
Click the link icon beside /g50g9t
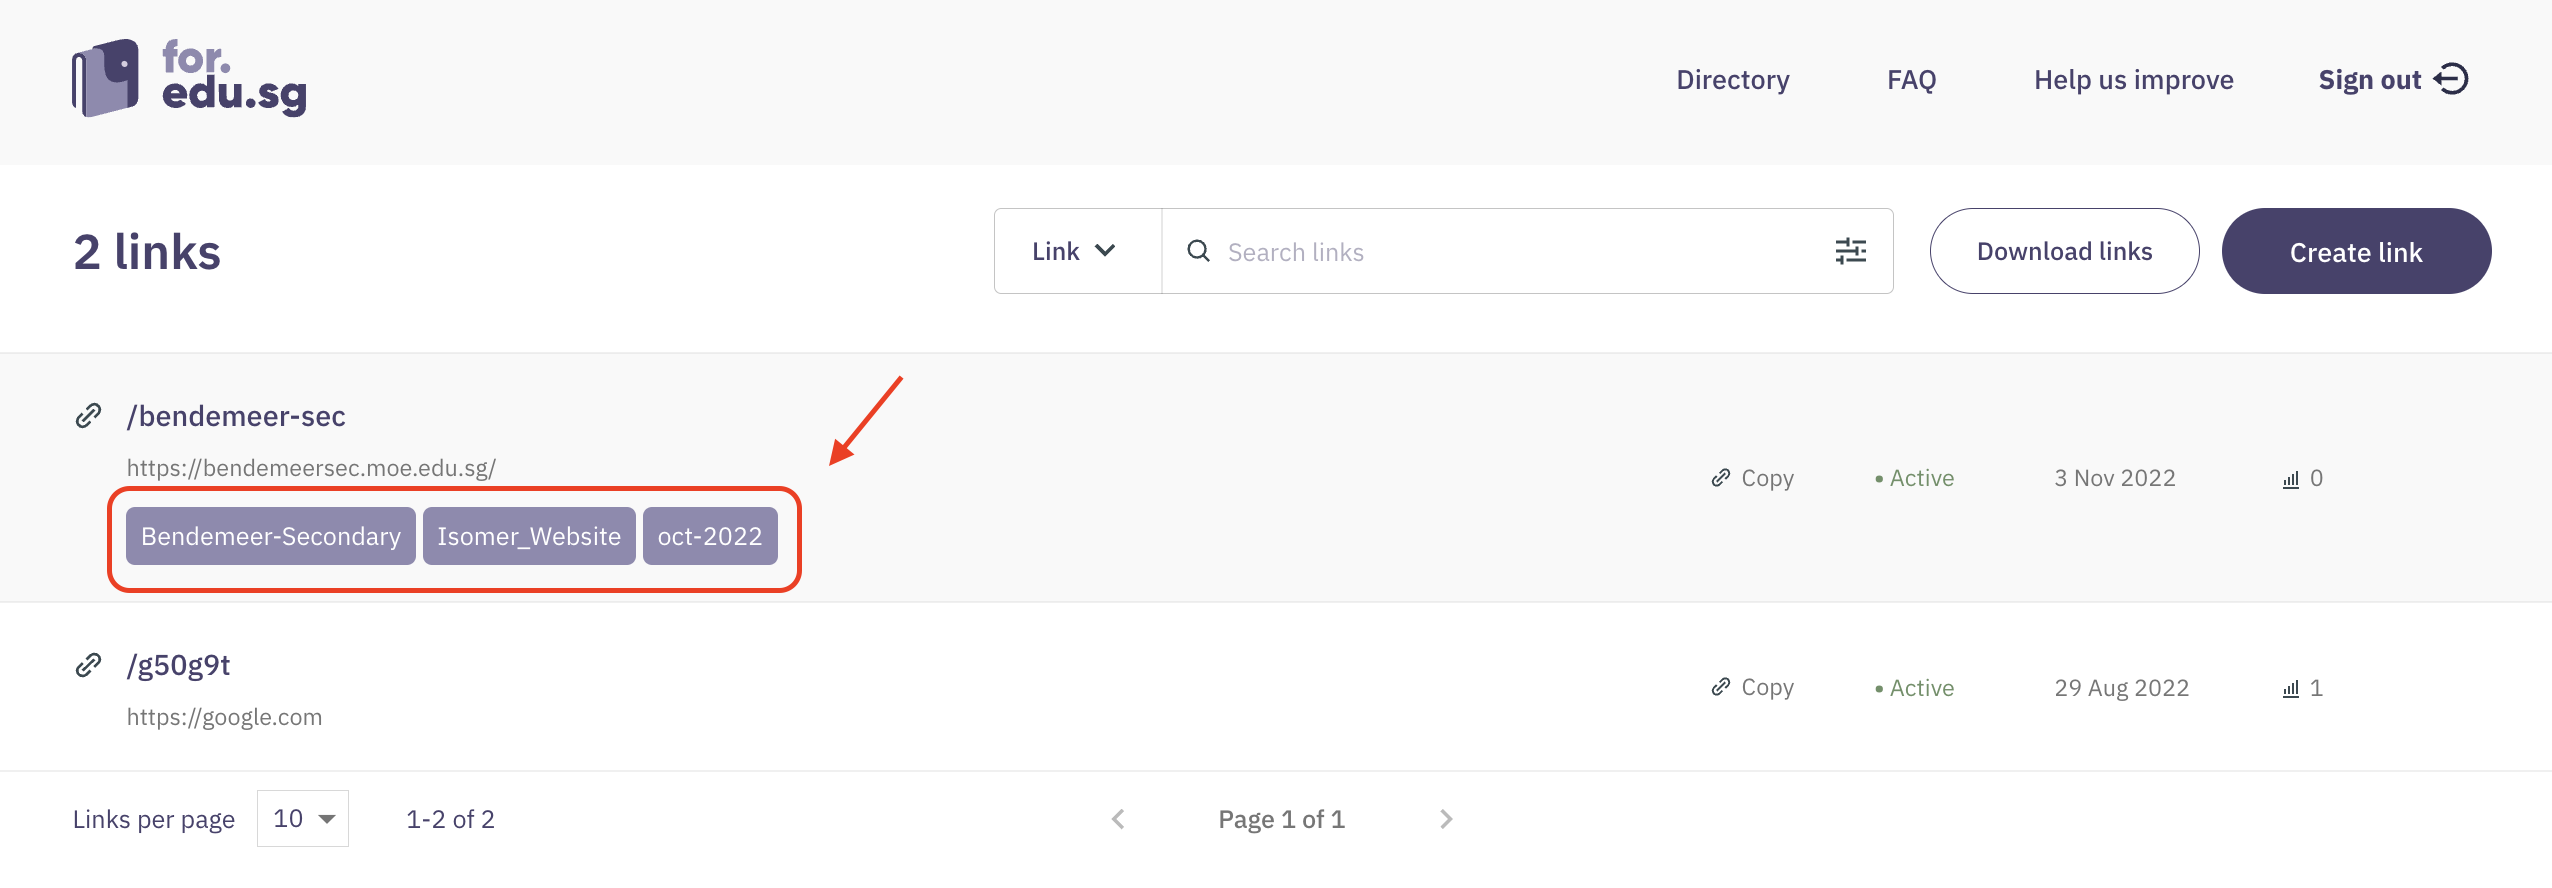click(x=89, y=665)
